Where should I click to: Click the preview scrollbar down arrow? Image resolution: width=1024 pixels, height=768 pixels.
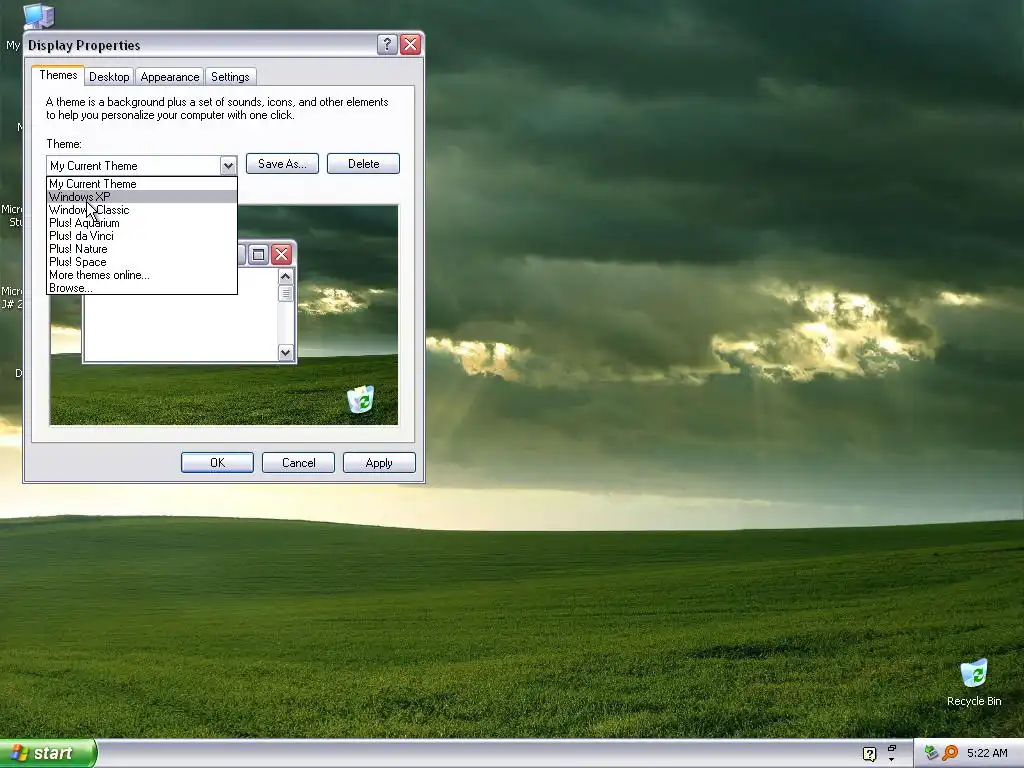point(285,353)
